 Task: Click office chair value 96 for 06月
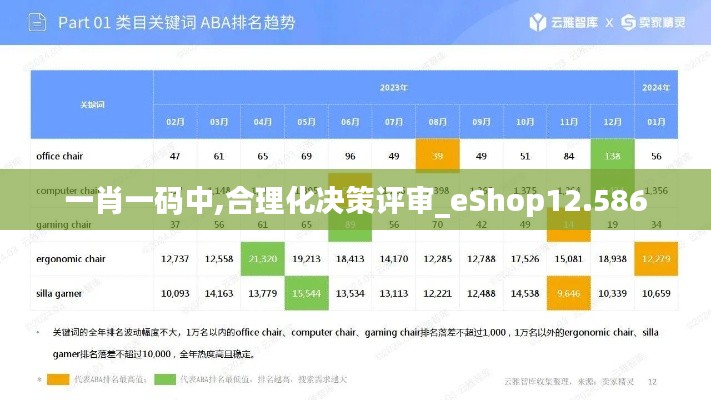click(x=350, y=156)
